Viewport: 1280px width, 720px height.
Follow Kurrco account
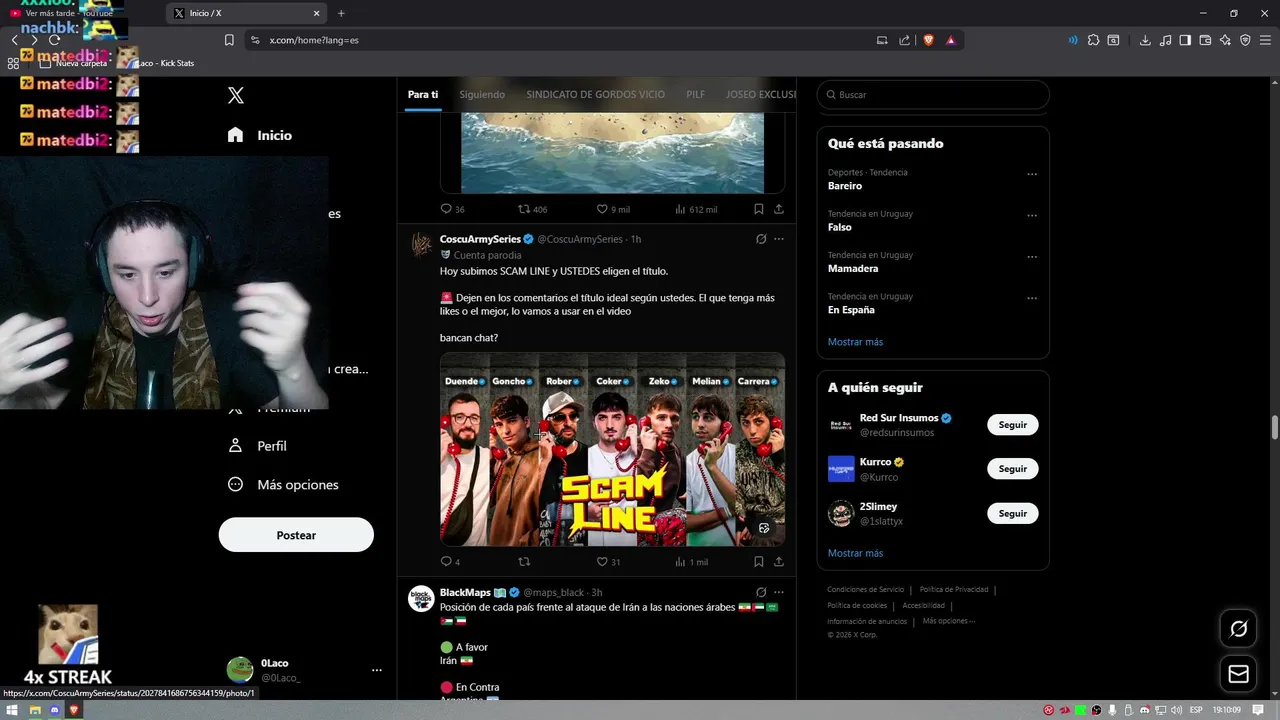pos(1012,469)
